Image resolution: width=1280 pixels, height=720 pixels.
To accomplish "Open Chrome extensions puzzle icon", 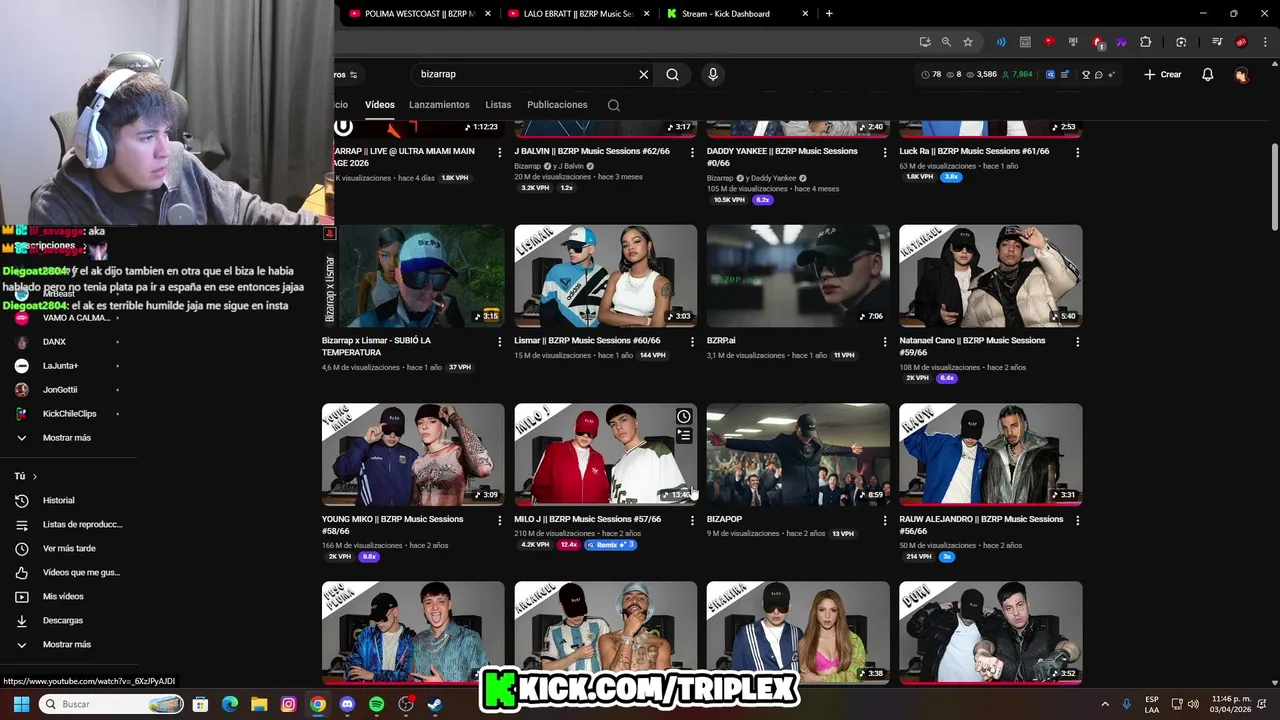I will coord(1146,42).
